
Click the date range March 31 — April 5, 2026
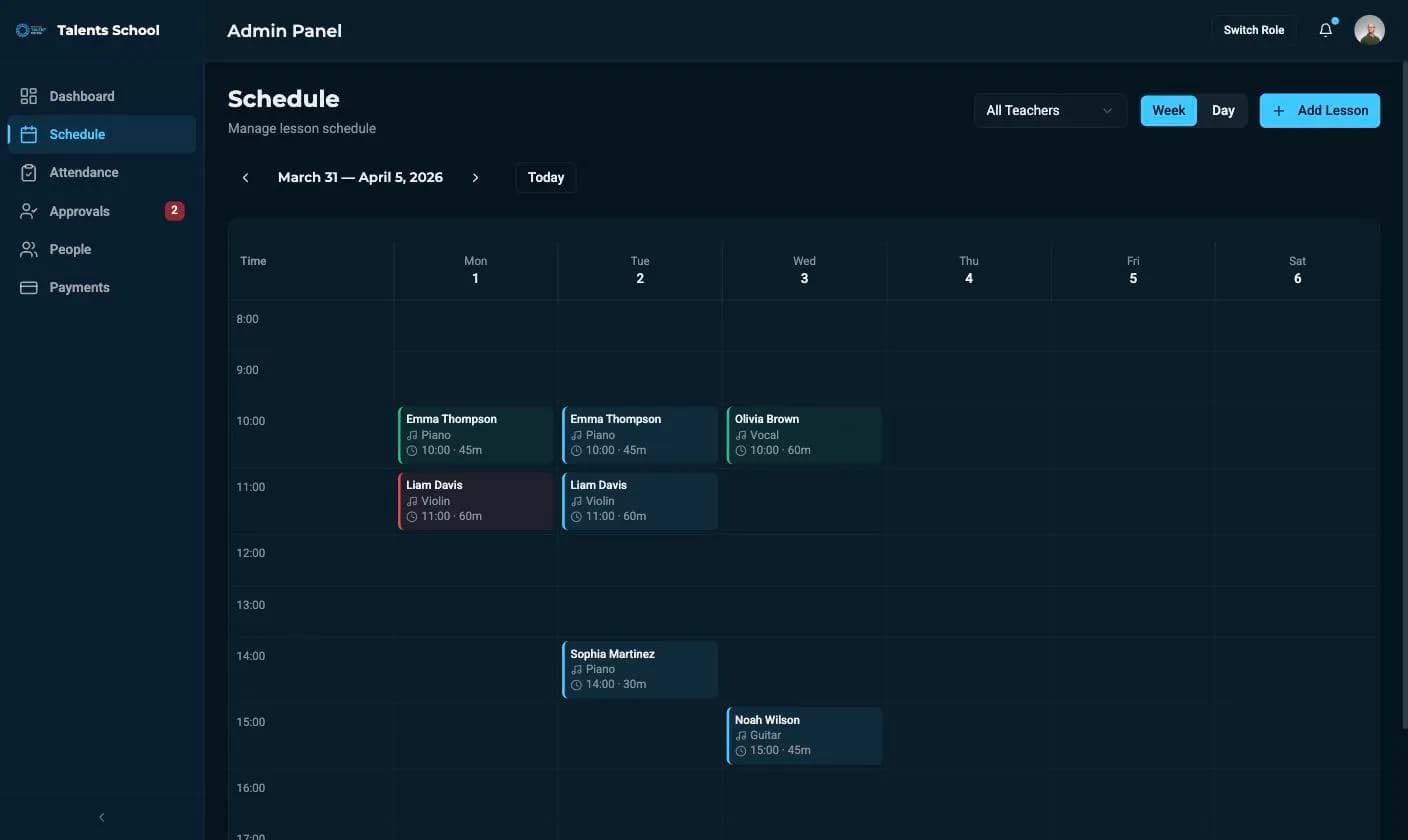coord(360,178)
